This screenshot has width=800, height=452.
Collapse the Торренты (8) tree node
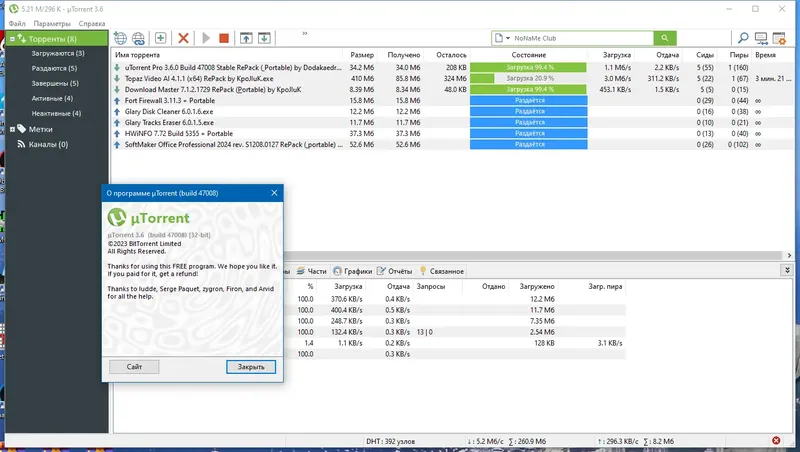[12, 39]
